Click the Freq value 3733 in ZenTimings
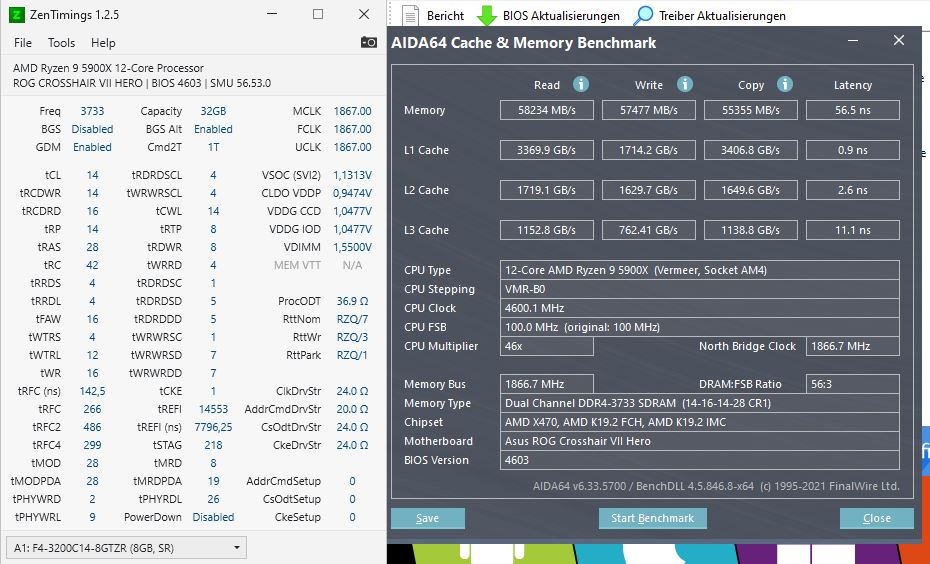Screen dimensions: 930x564 92,111
